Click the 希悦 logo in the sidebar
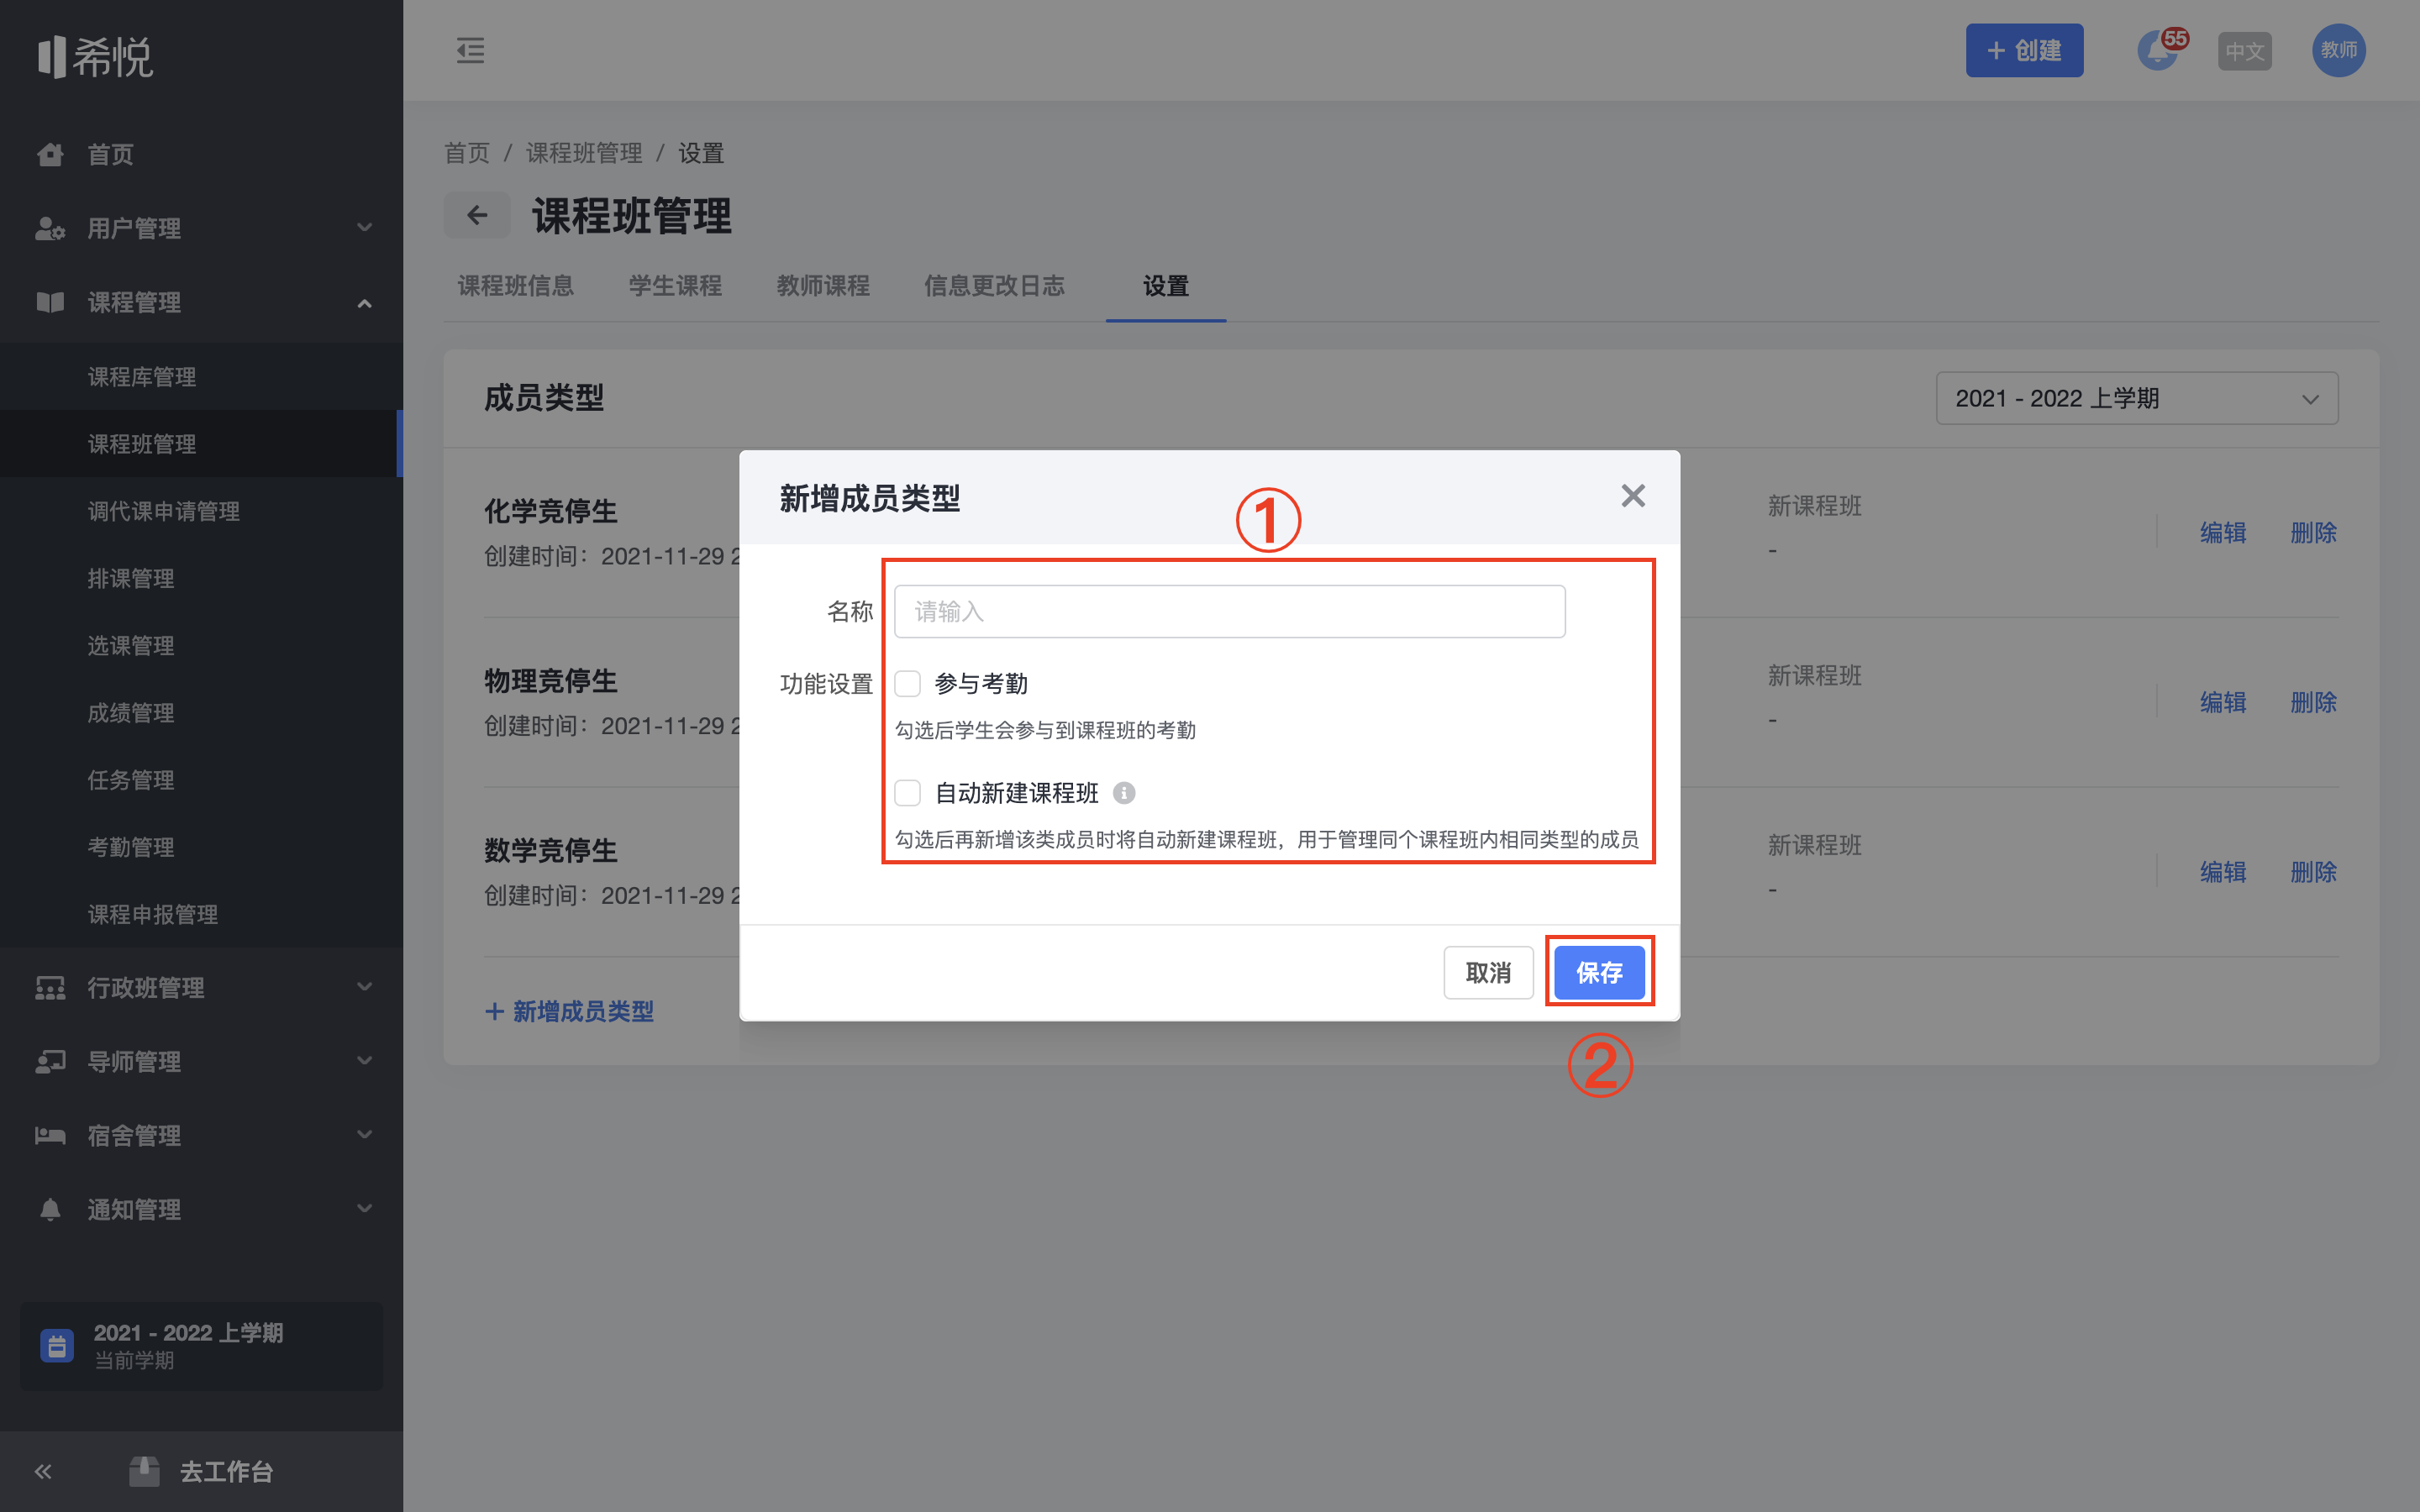Viewport: 2420px width, 1512px height. [95, 57]
